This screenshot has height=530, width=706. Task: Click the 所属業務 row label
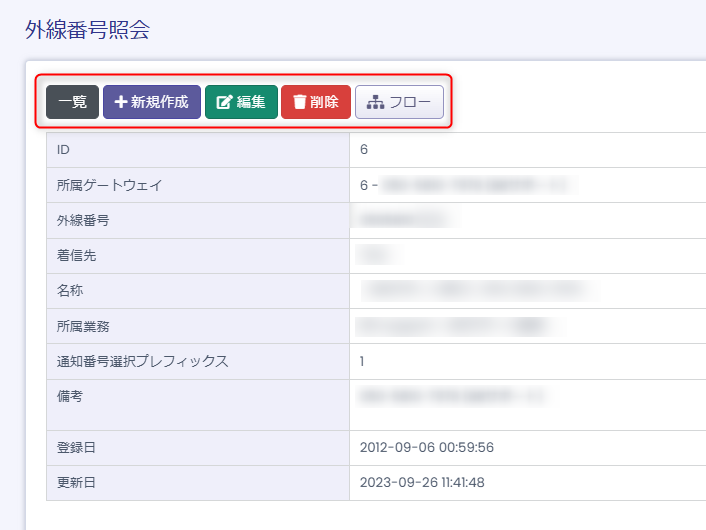(x=83, y=326)
